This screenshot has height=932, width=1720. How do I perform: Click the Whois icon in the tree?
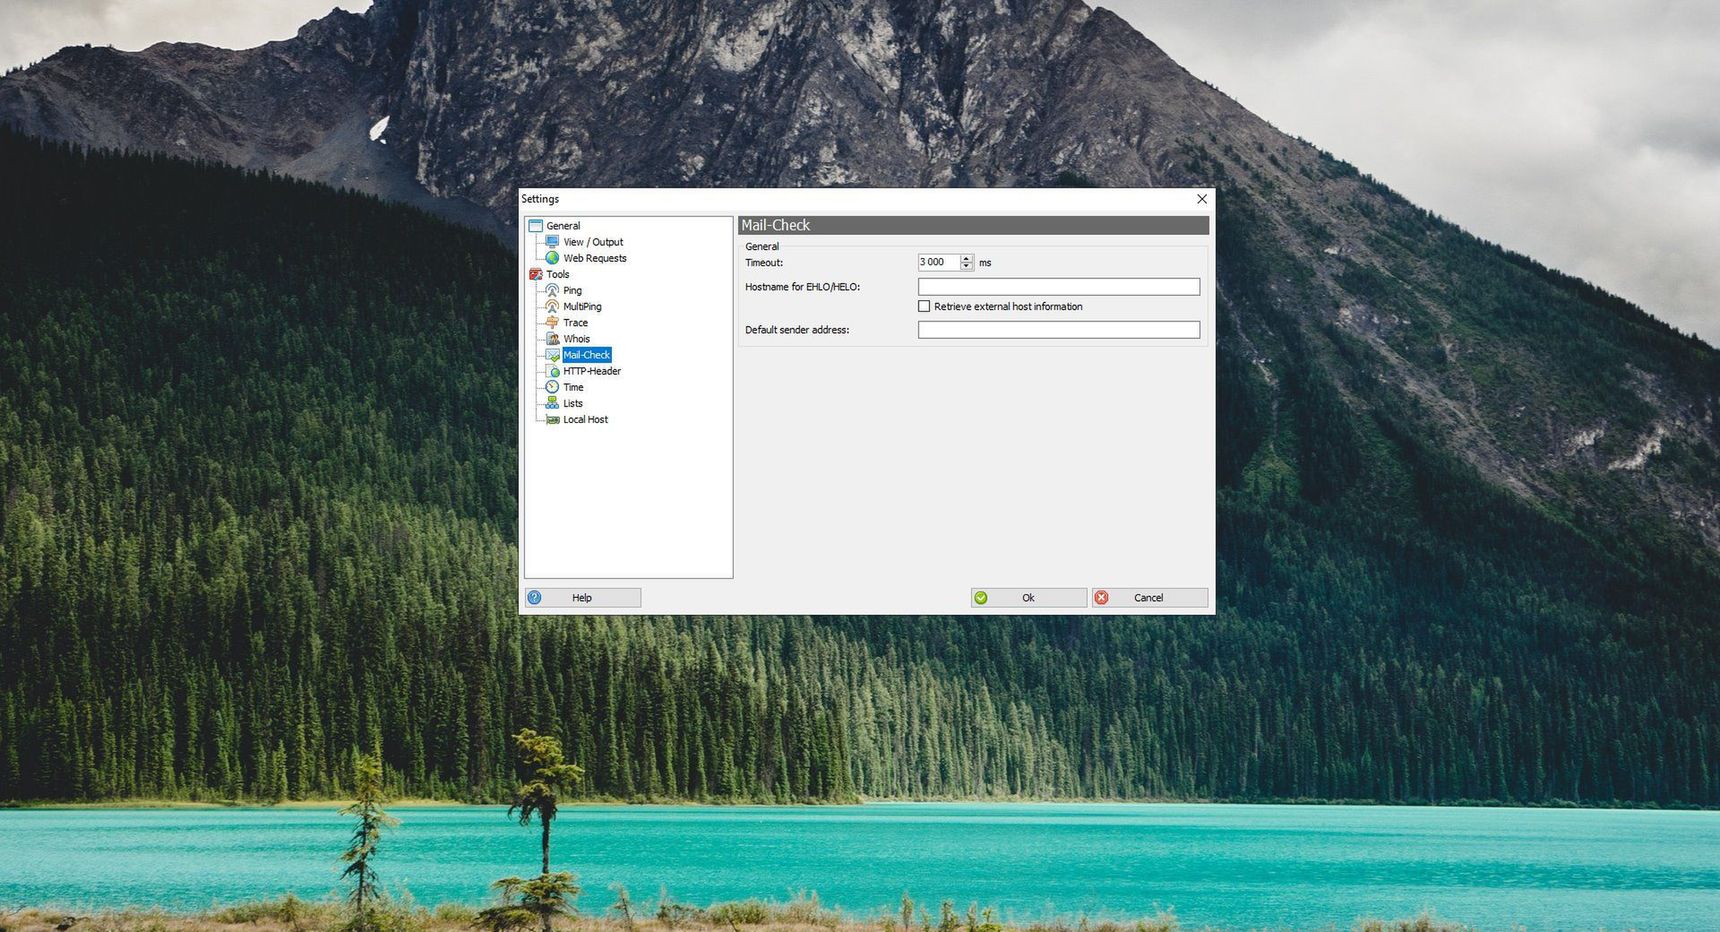click(552, 339)
